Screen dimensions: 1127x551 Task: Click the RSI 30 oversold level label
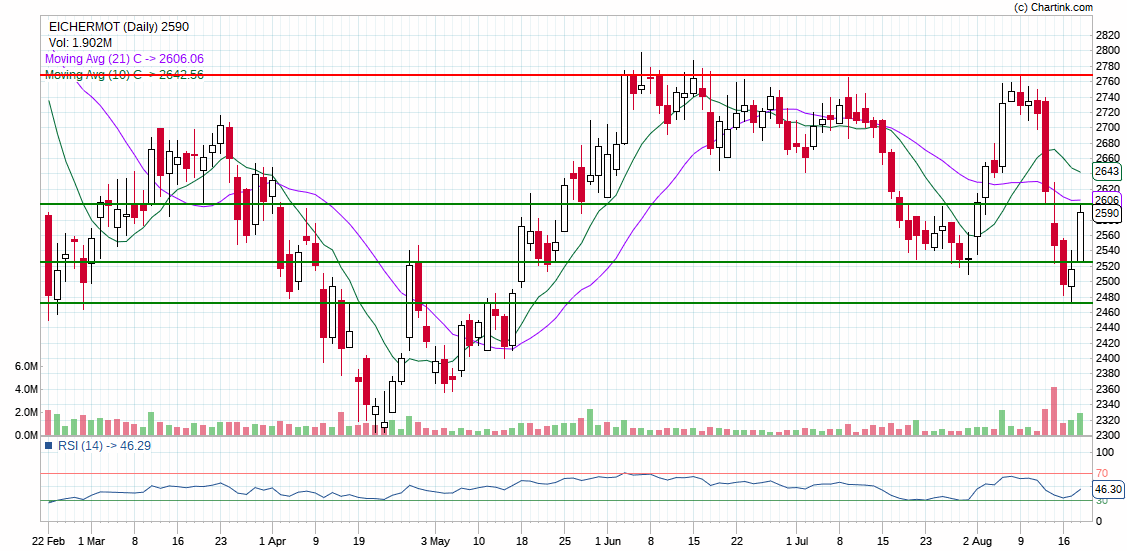(1101, 500)
